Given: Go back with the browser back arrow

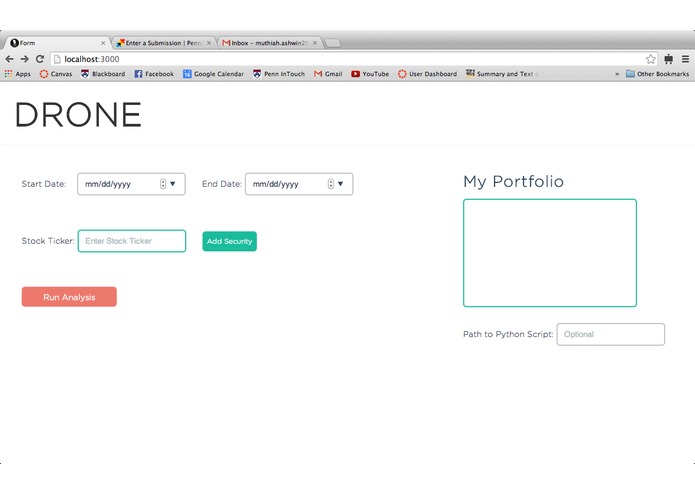Looking at the screenshot, I should (x=9, y=59).
